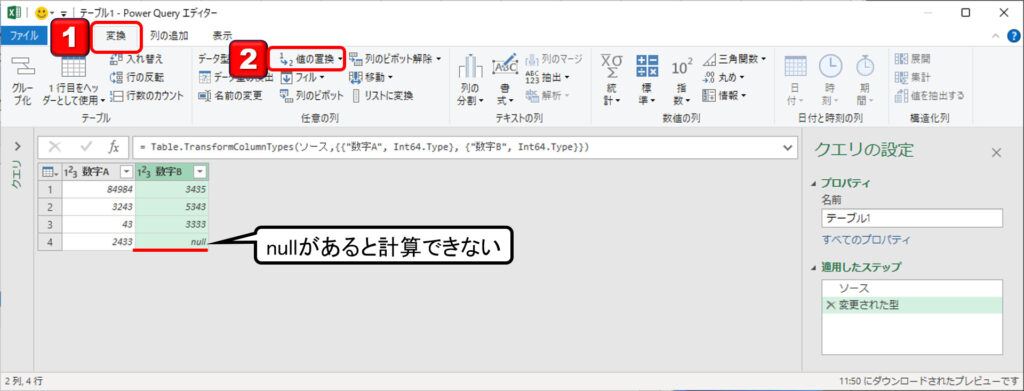The image size is (1024, 391).
Task: Click the すべてのプロパティ link
Action: pyautogui.click(x=866, y=240)
